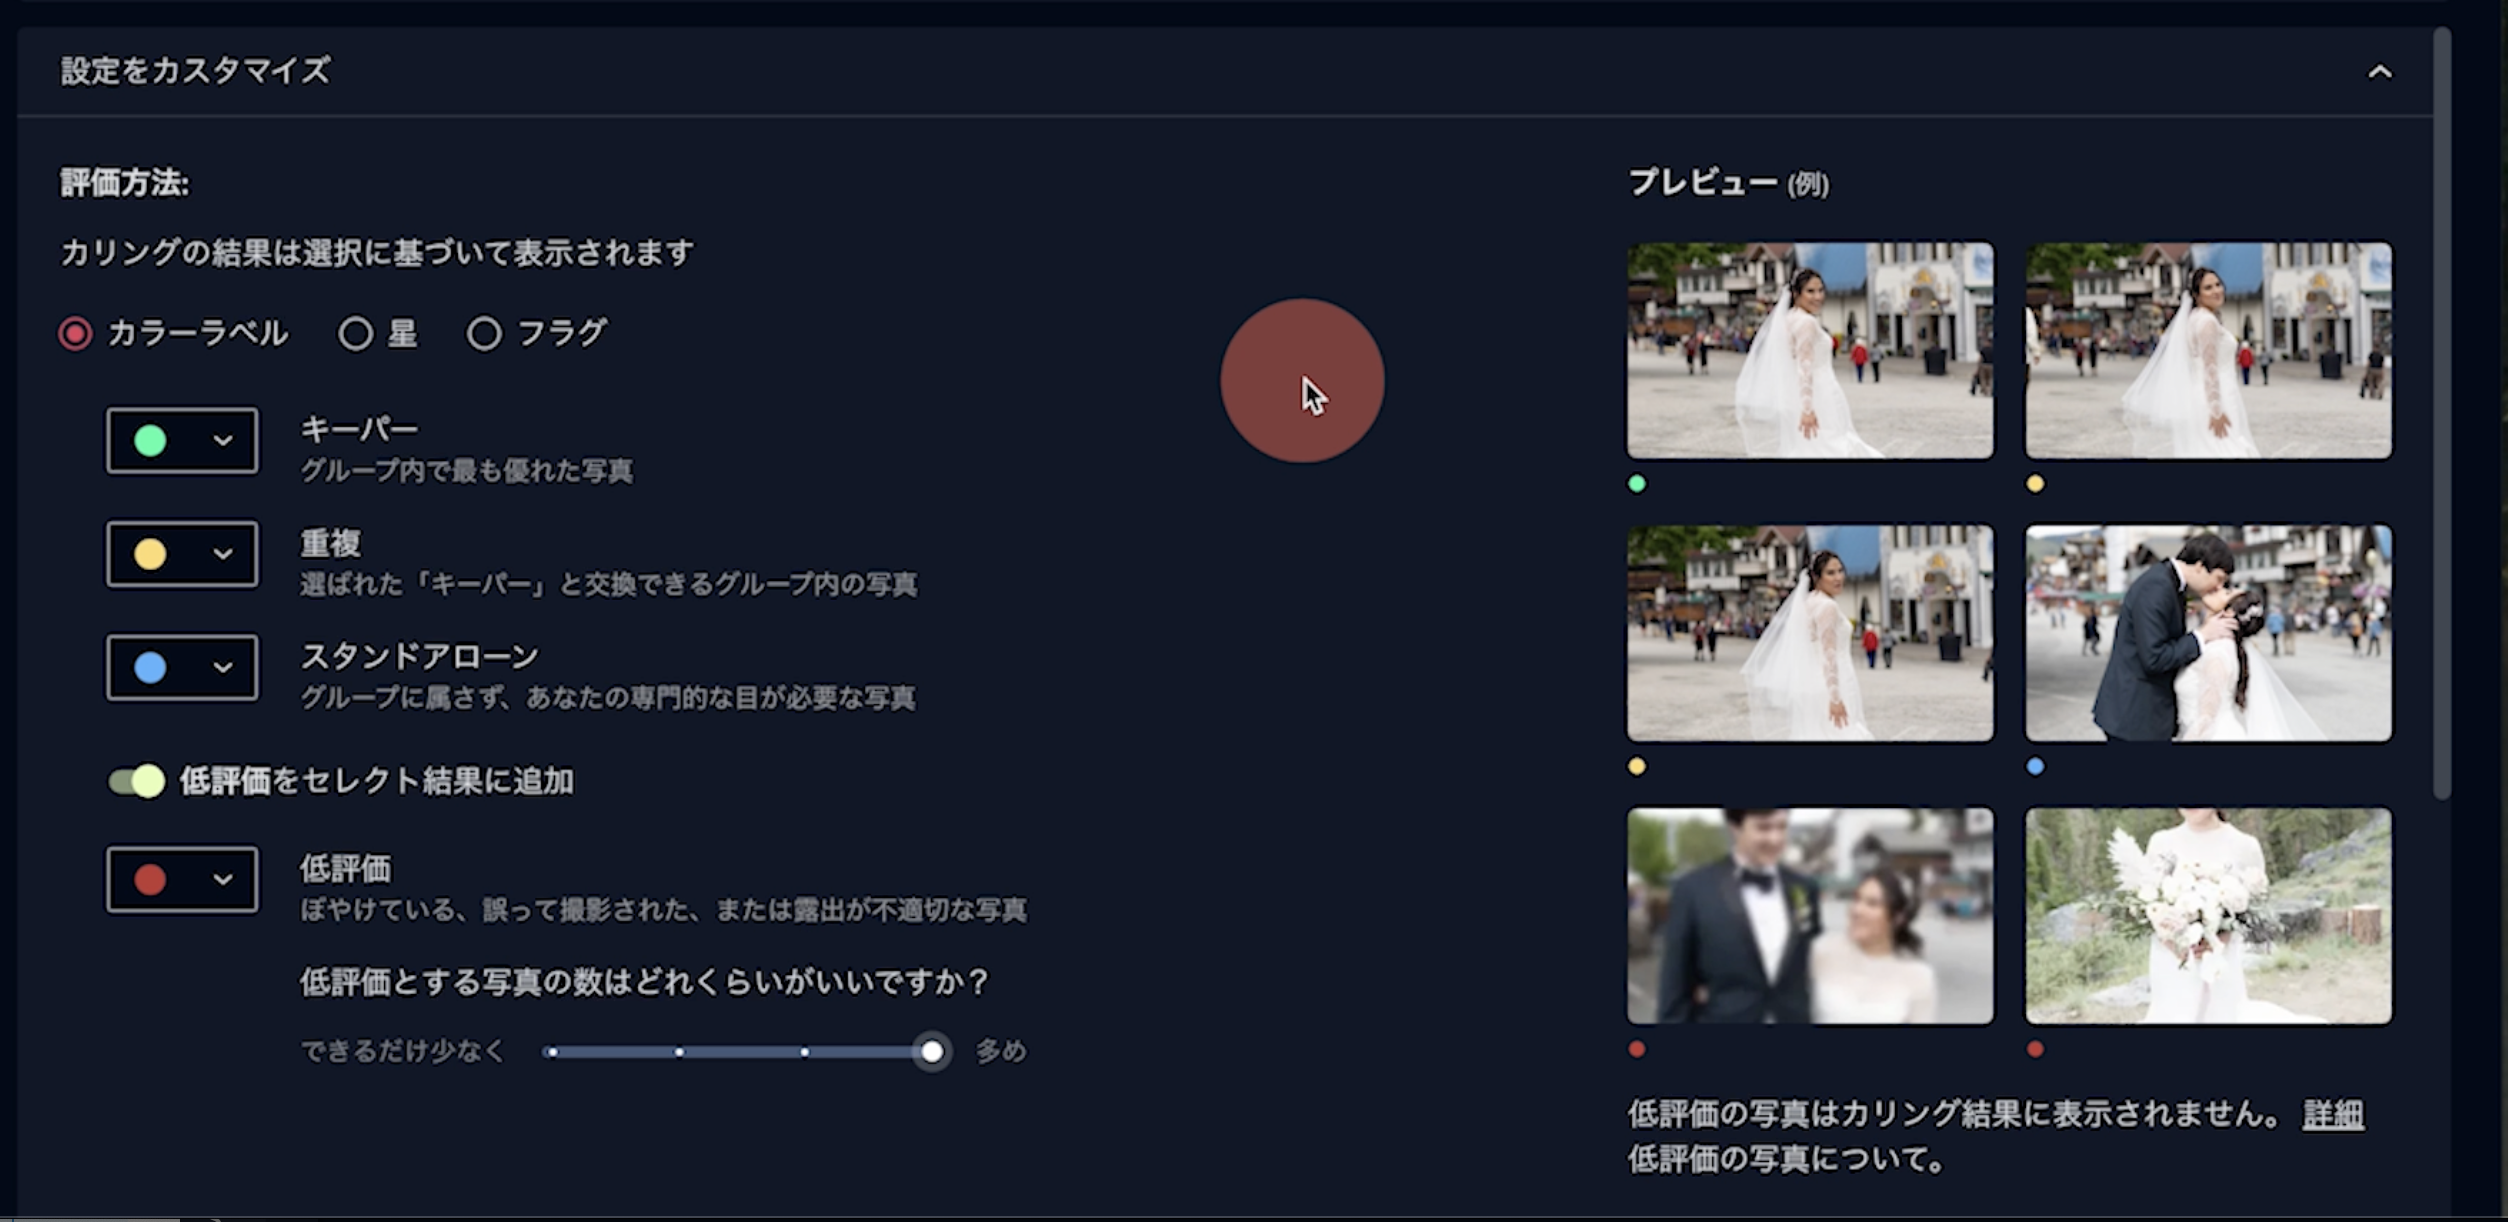
Task: Toggle 低評価をセレクト結果に追加 switch
Action: point(137,781)
